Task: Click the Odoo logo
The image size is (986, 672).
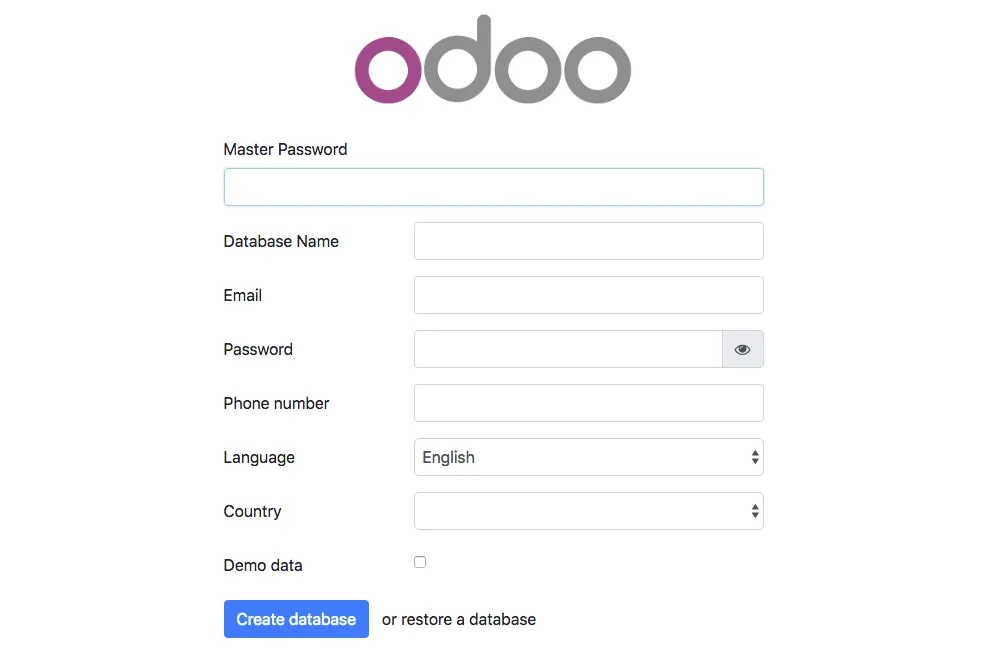Action: tap(492, 62)
